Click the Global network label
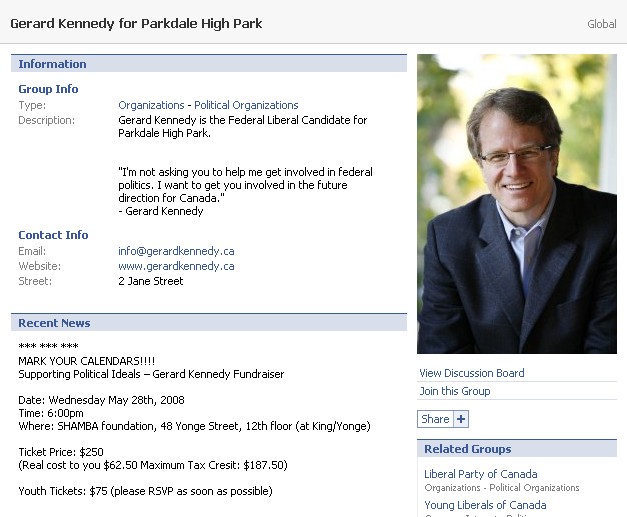 [x=602, y=24]
